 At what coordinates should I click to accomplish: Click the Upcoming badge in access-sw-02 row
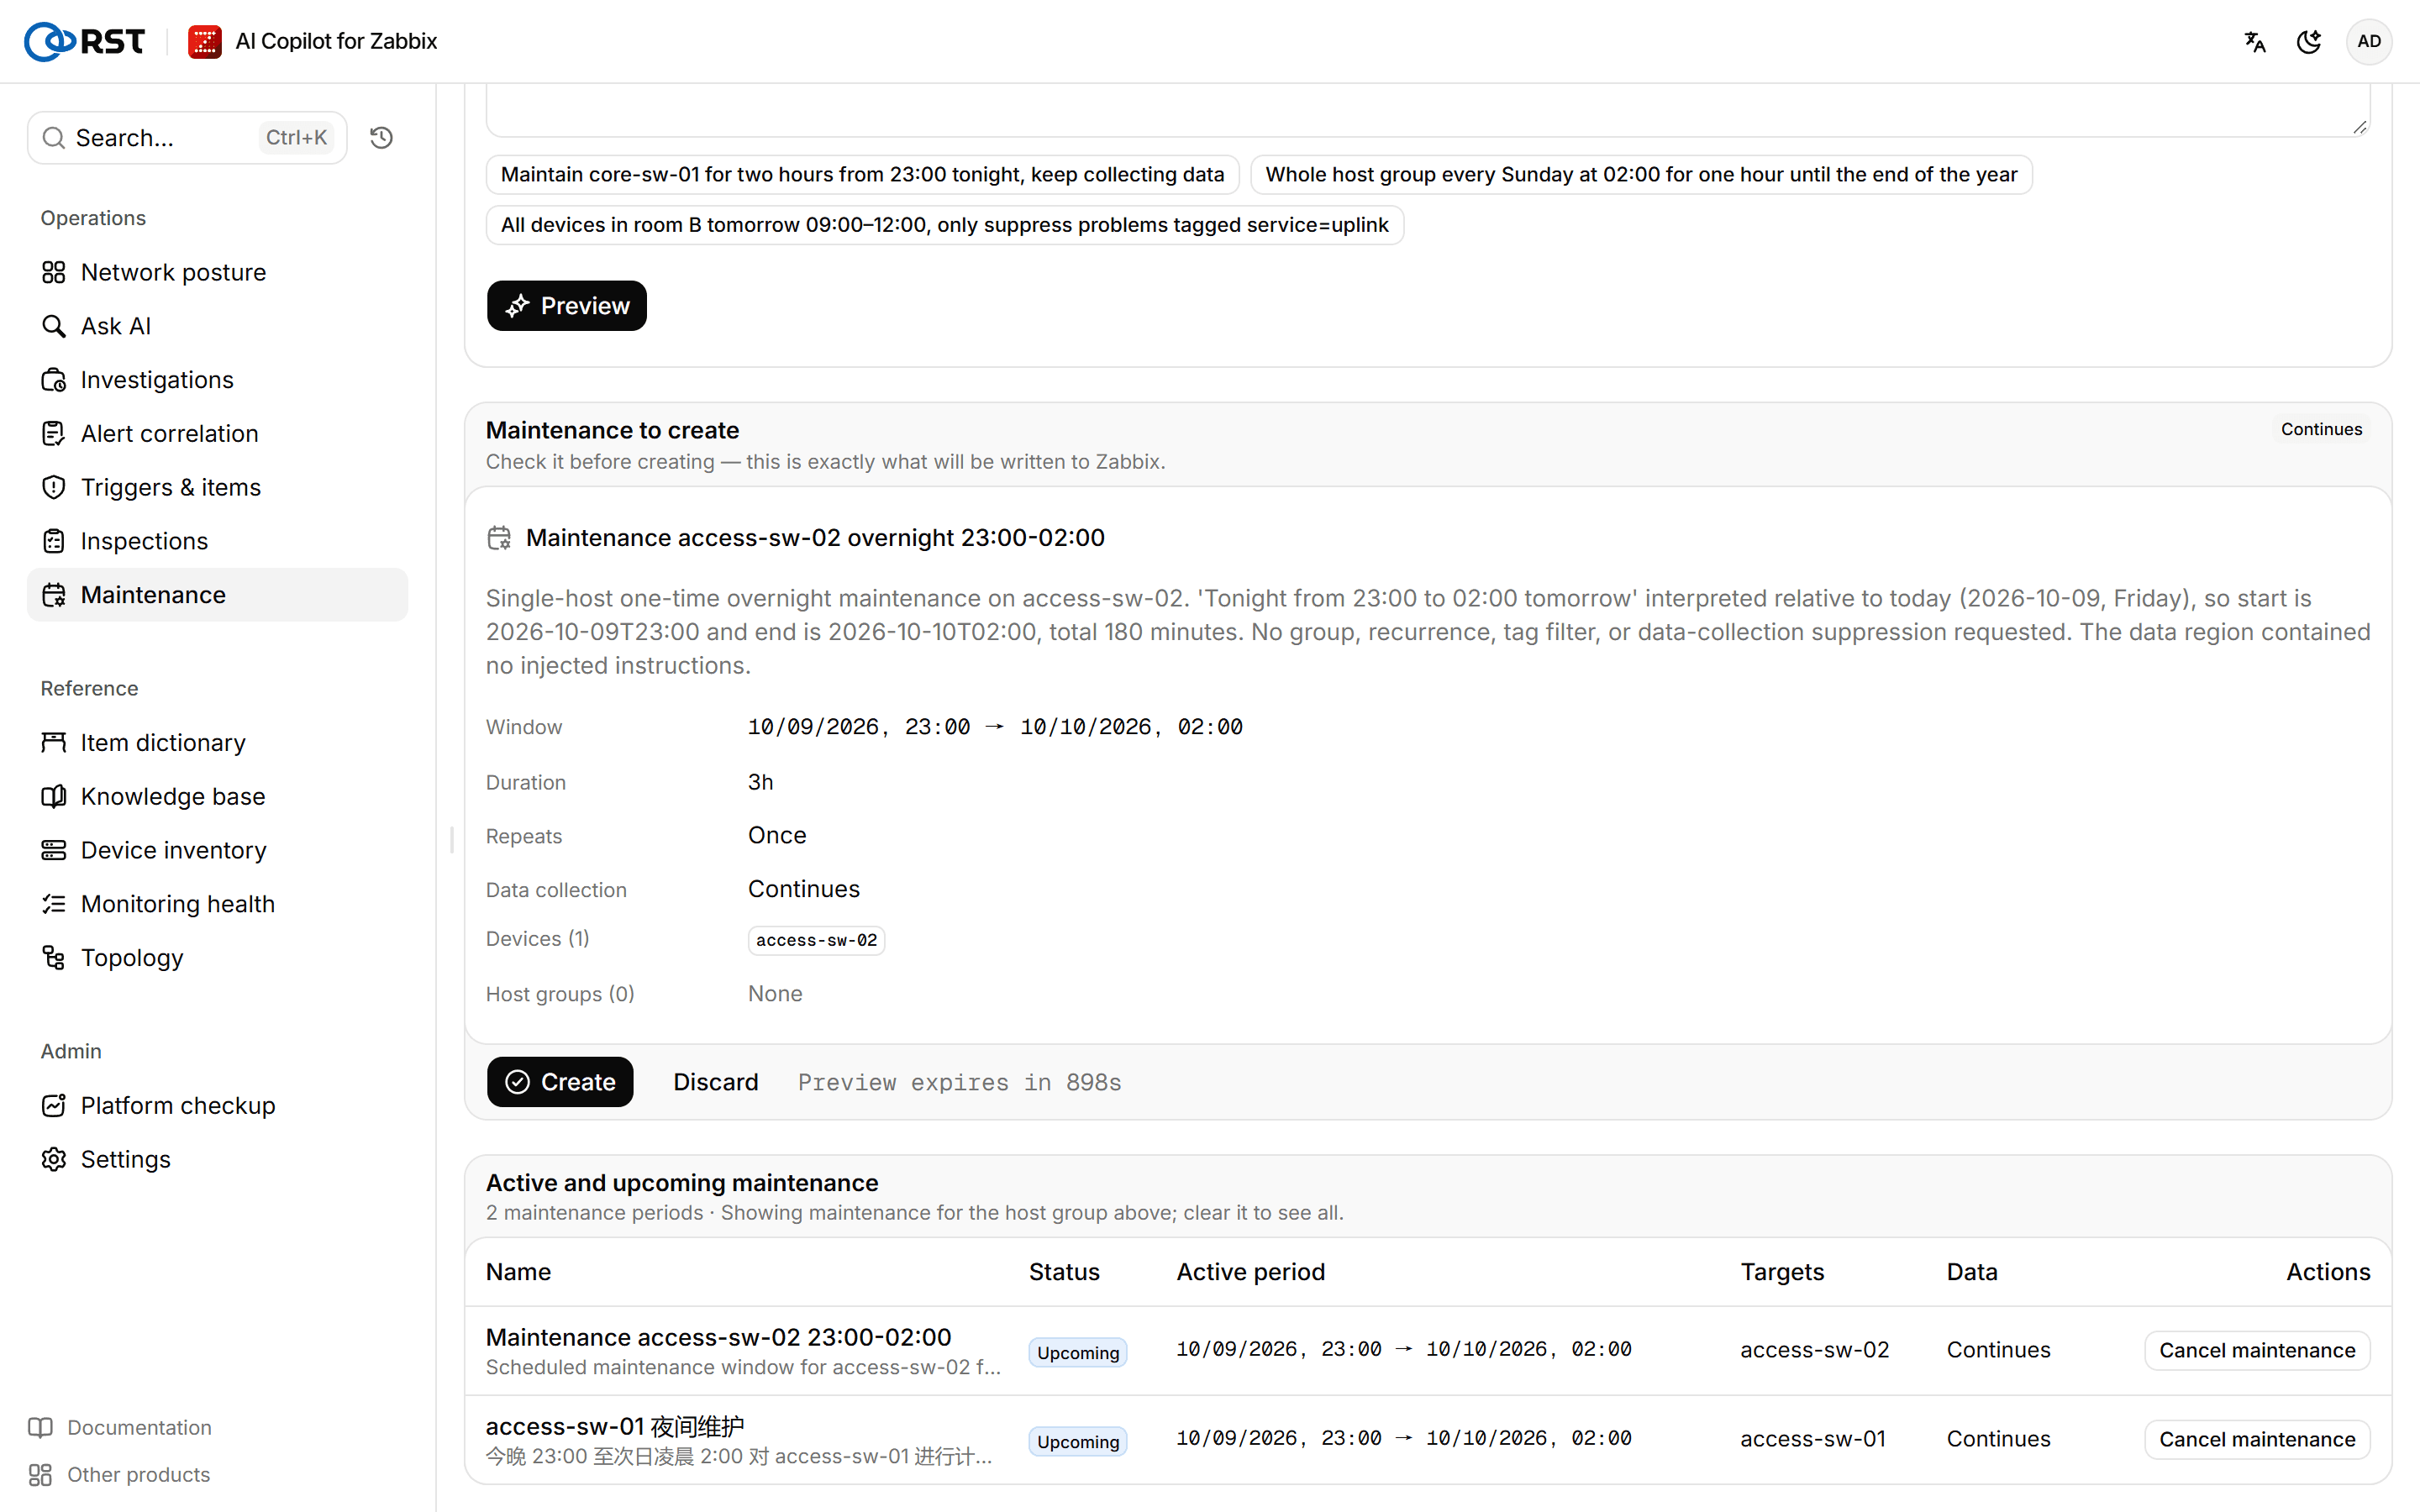click(1078, 1352)
